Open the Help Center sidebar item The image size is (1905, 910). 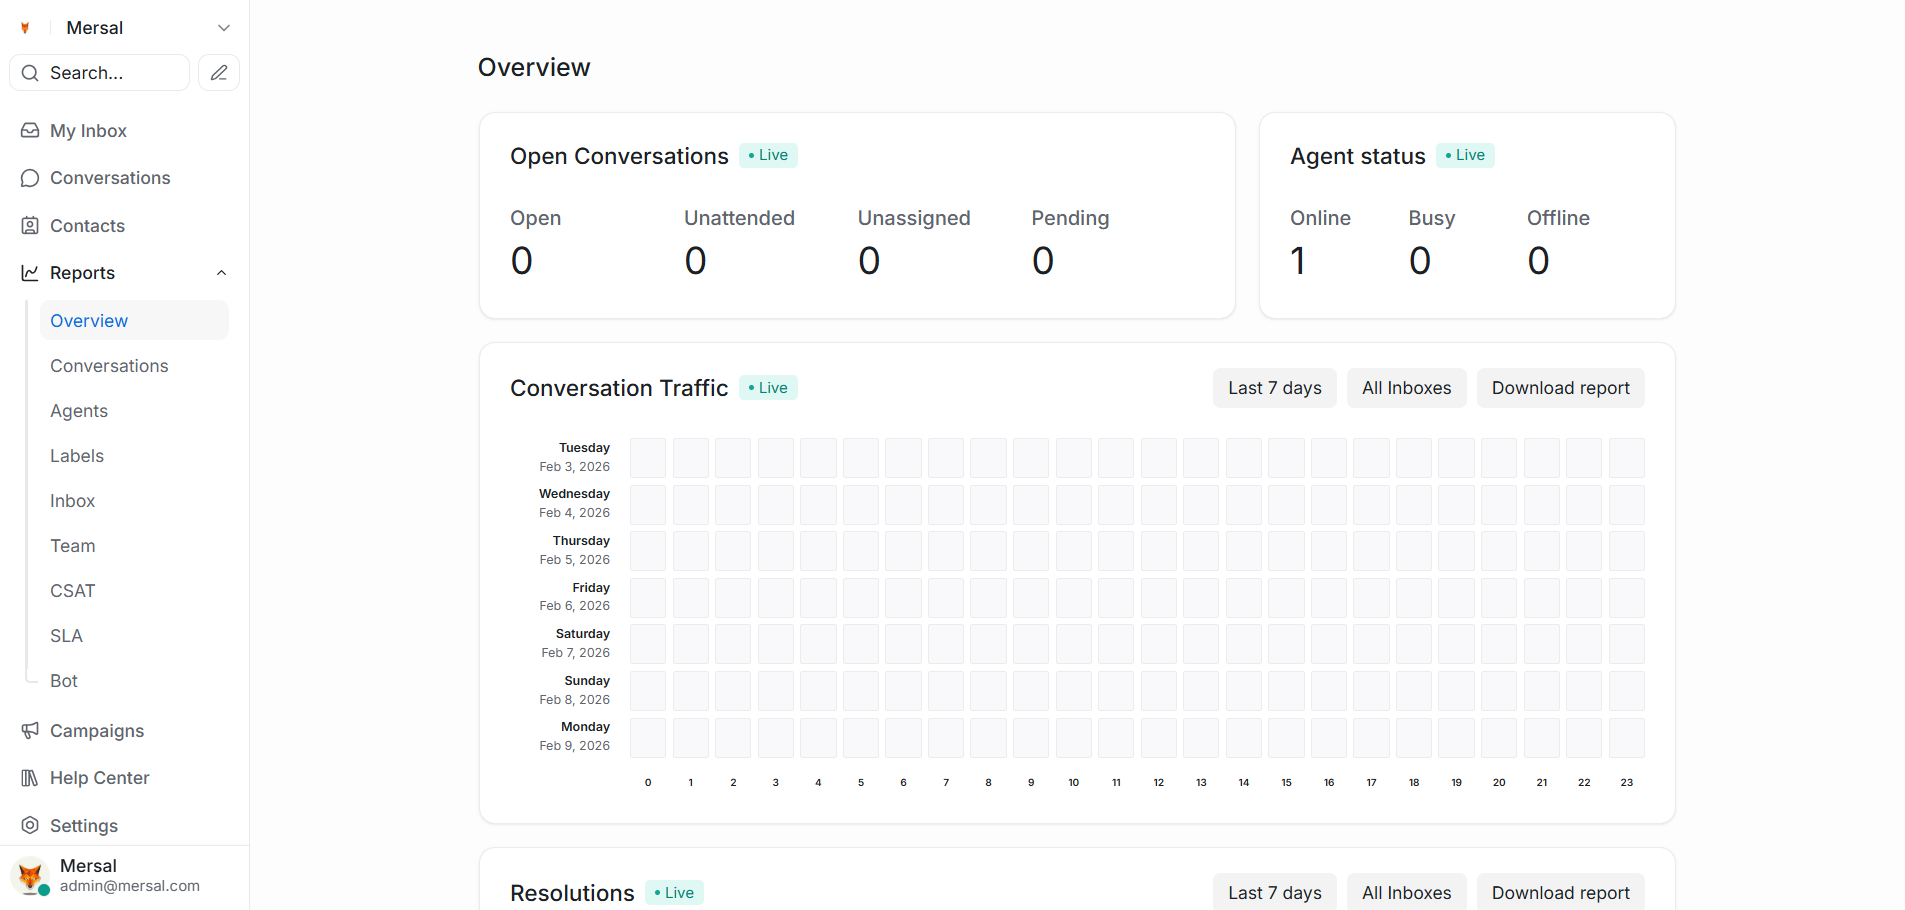(99, 777)
